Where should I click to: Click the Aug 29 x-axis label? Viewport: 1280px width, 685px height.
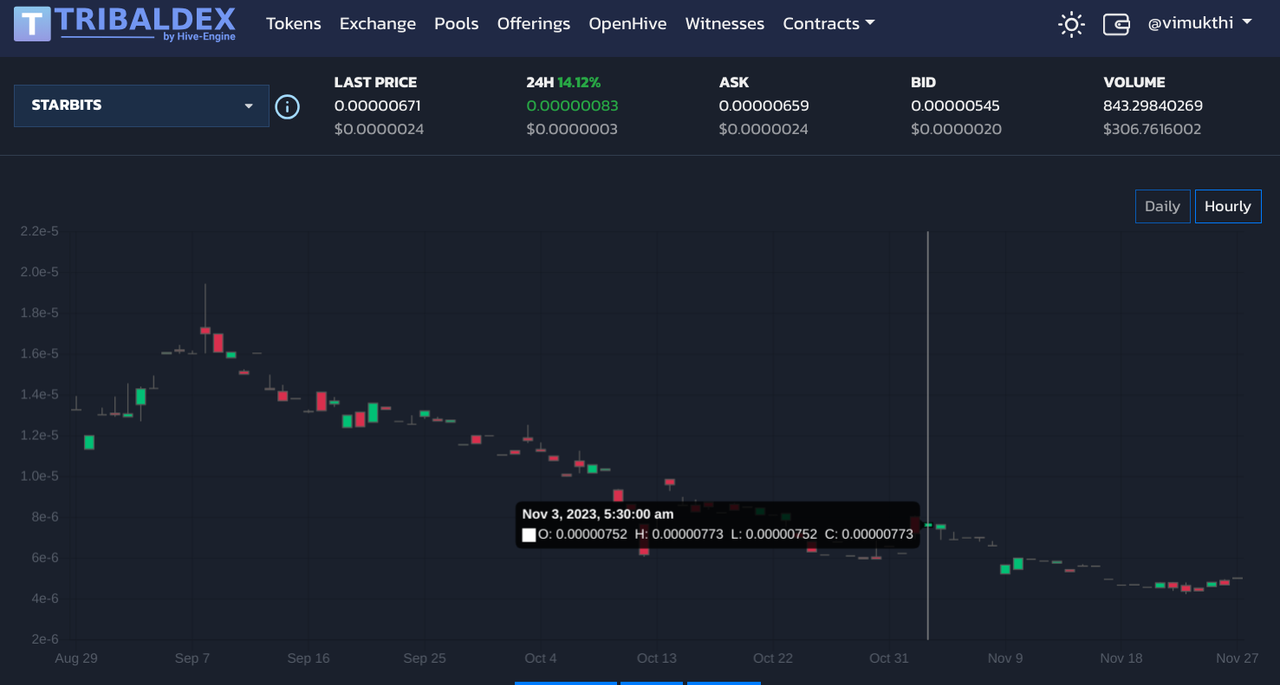pyautogui.click(x=76, y=658)
